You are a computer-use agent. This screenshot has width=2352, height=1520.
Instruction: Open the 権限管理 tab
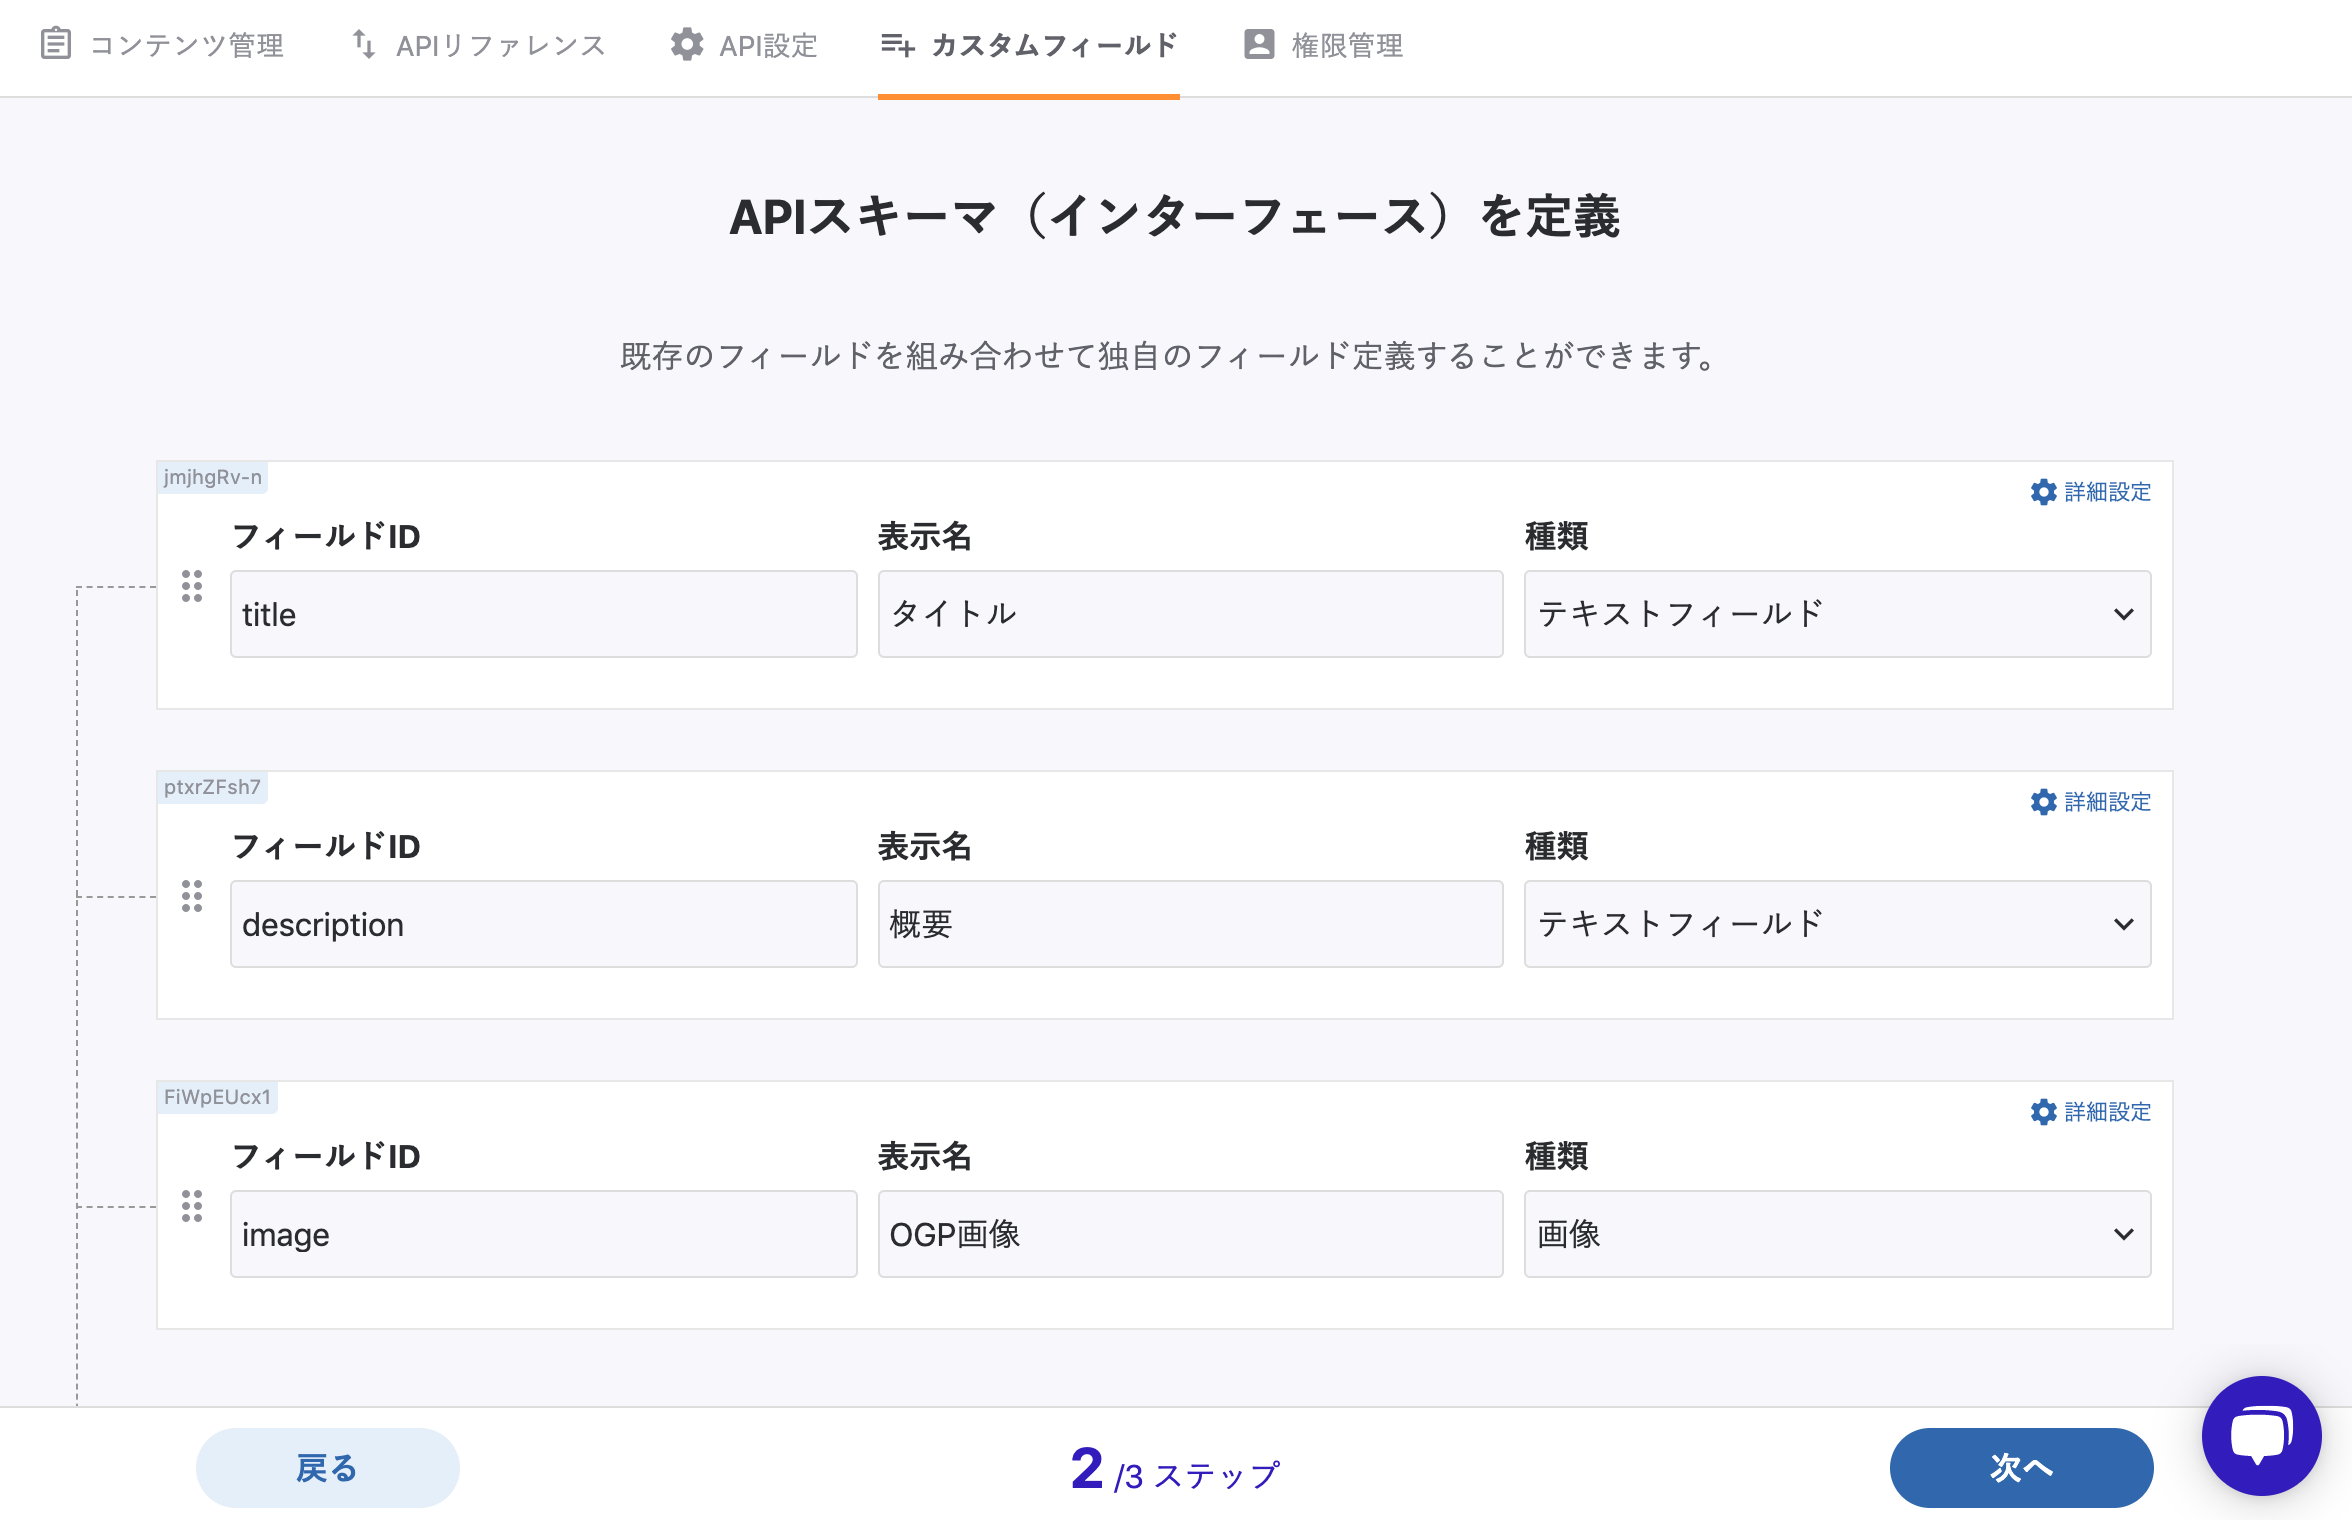[x=1323, y=45]
